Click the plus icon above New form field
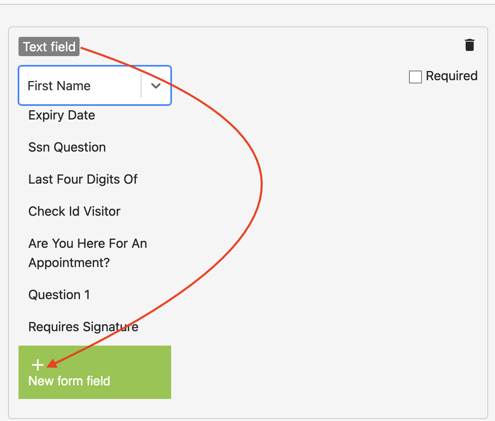Image resolution: width=495 pixels, height=421 pixels. (x=38, y=365)
